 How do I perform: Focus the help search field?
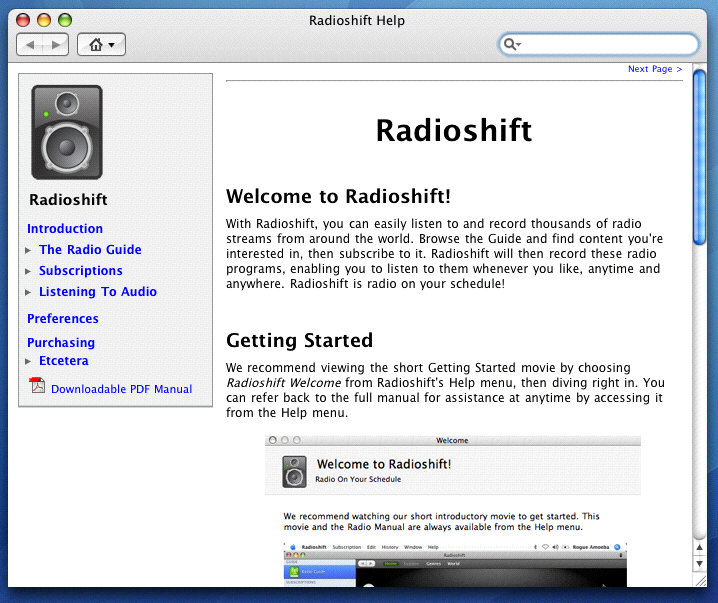pos(598,44)
